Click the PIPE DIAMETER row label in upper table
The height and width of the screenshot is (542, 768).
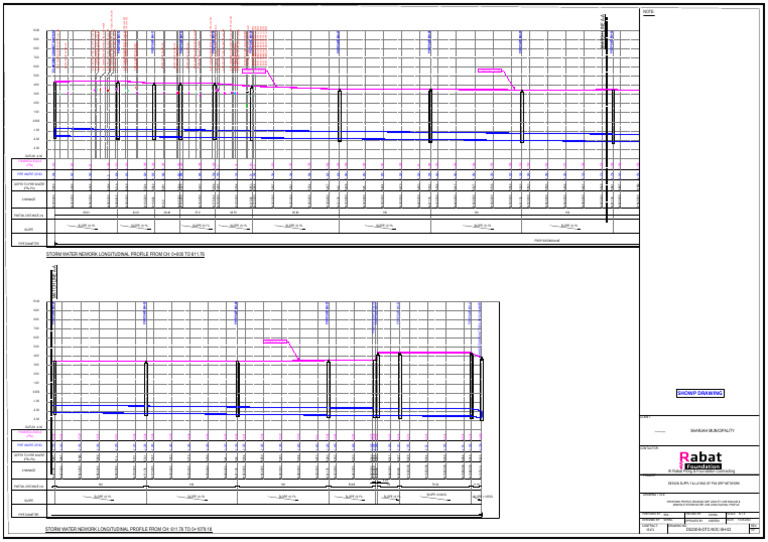(x=30, y=242)
